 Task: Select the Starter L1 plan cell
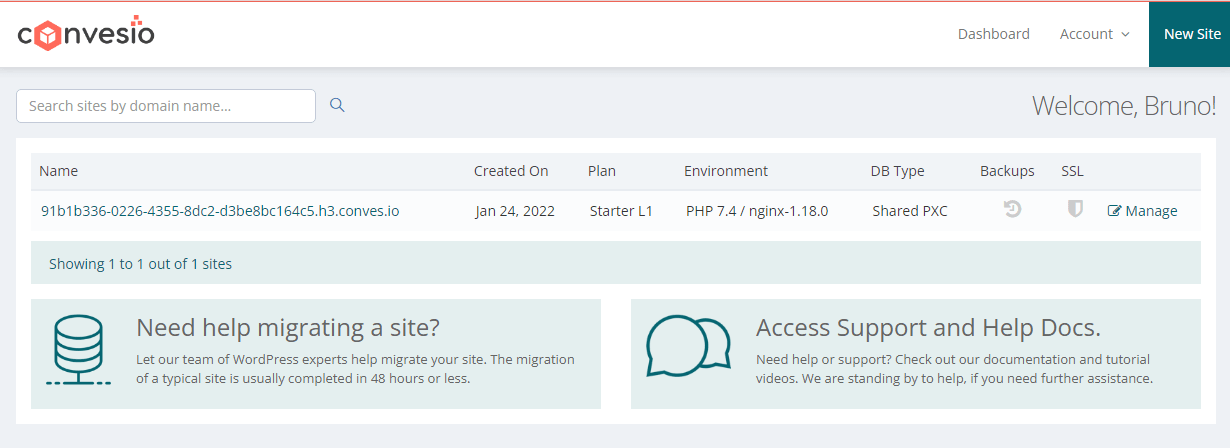[x=621, y=211]
